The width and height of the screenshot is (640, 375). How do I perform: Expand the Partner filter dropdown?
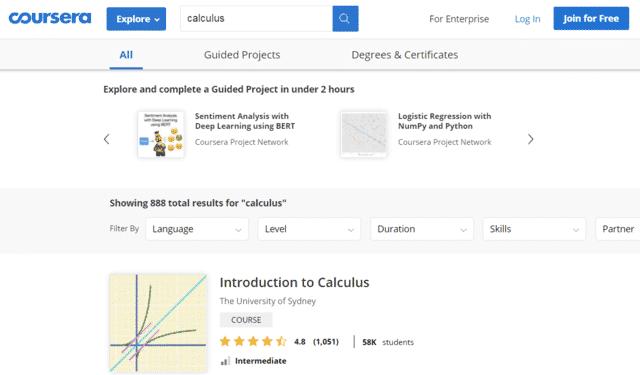click(618, 229)
